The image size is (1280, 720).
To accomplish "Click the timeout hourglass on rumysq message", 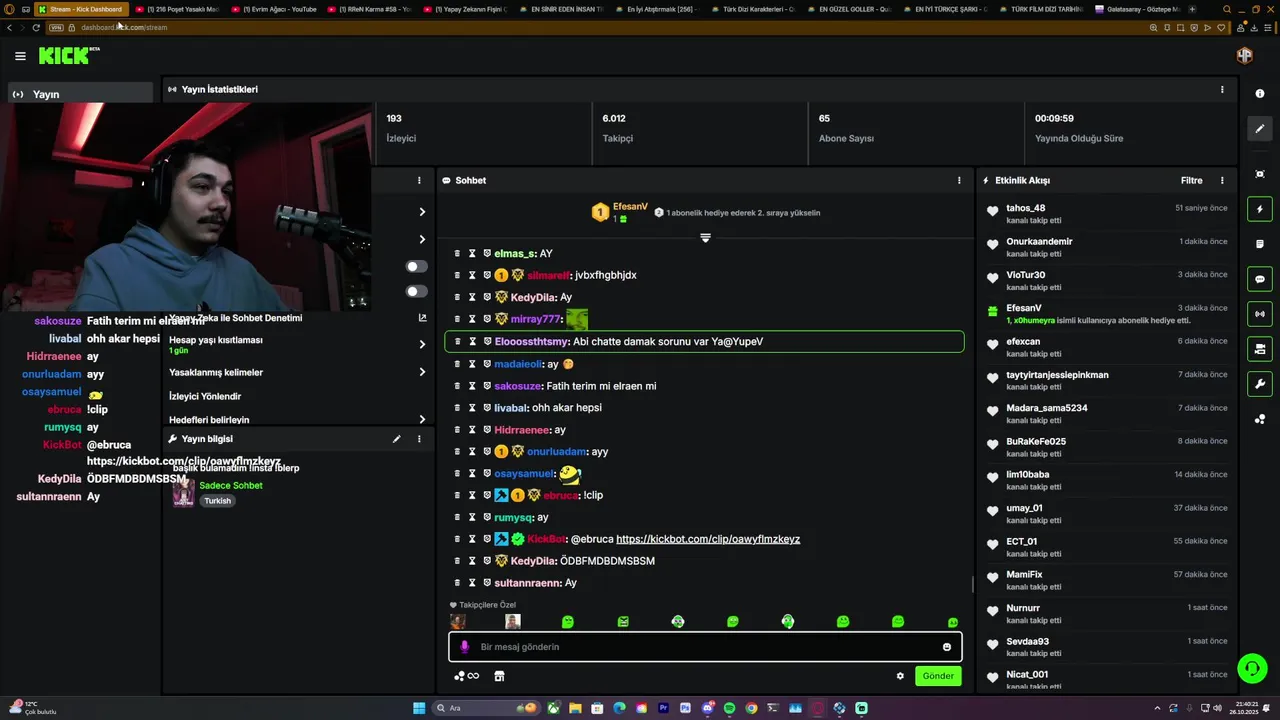I will (472, 518).
